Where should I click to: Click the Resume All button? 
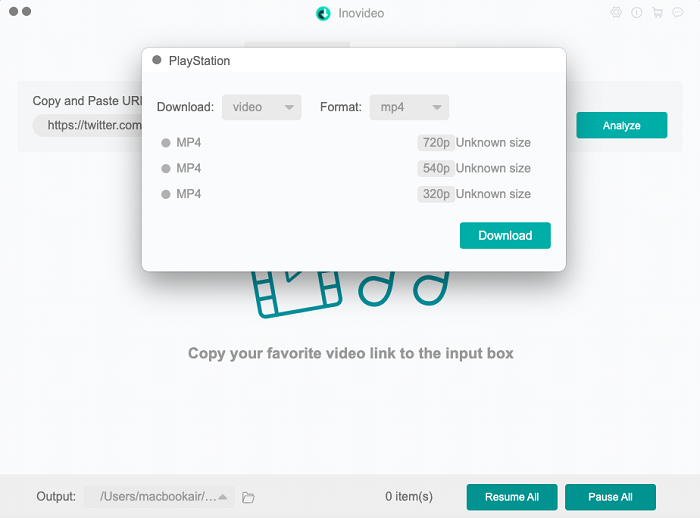click(512, 497)
